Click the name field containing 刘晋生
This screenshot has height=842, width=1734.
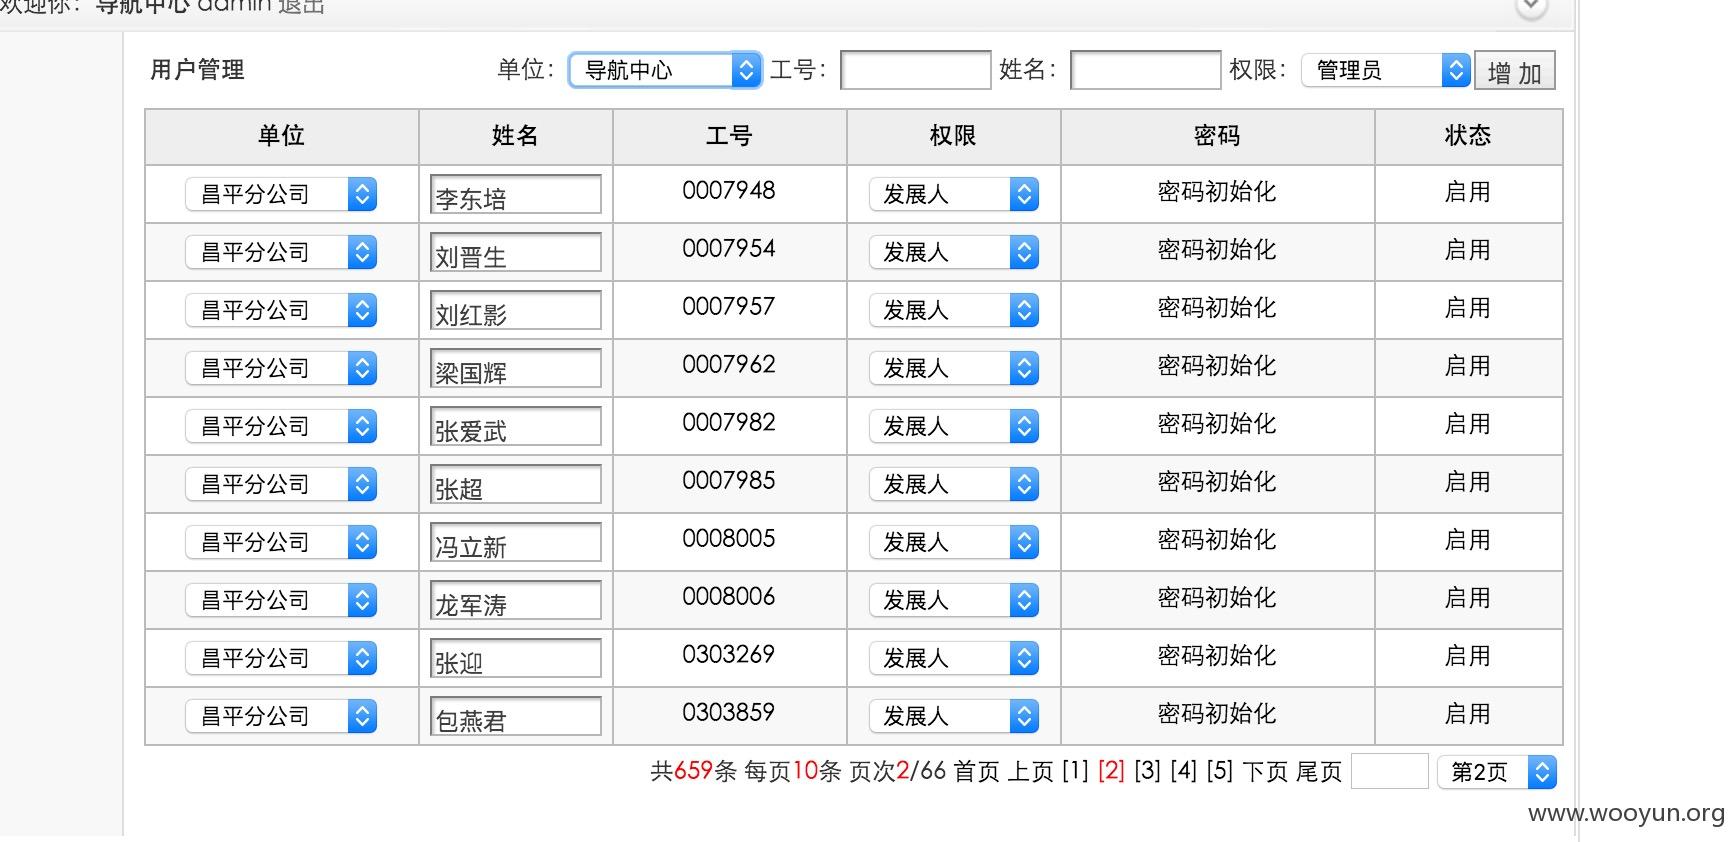516,253
